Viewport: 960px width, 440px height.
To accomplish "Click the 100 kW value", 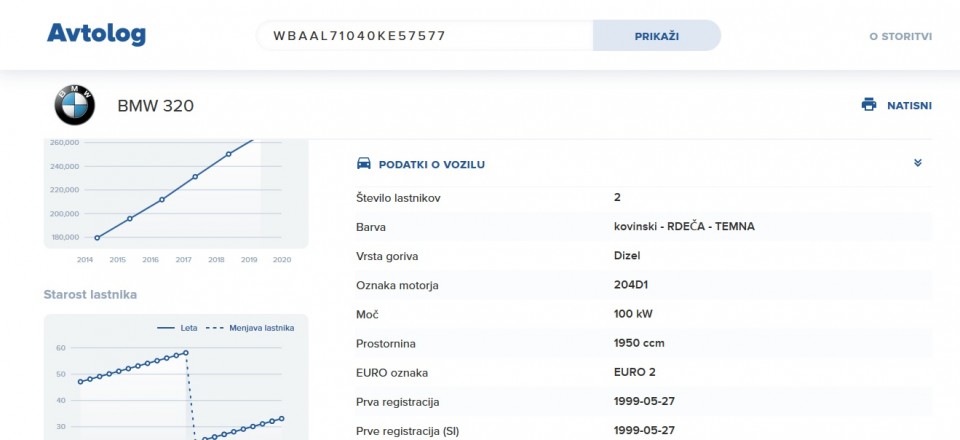I will (x=633, y=314).
